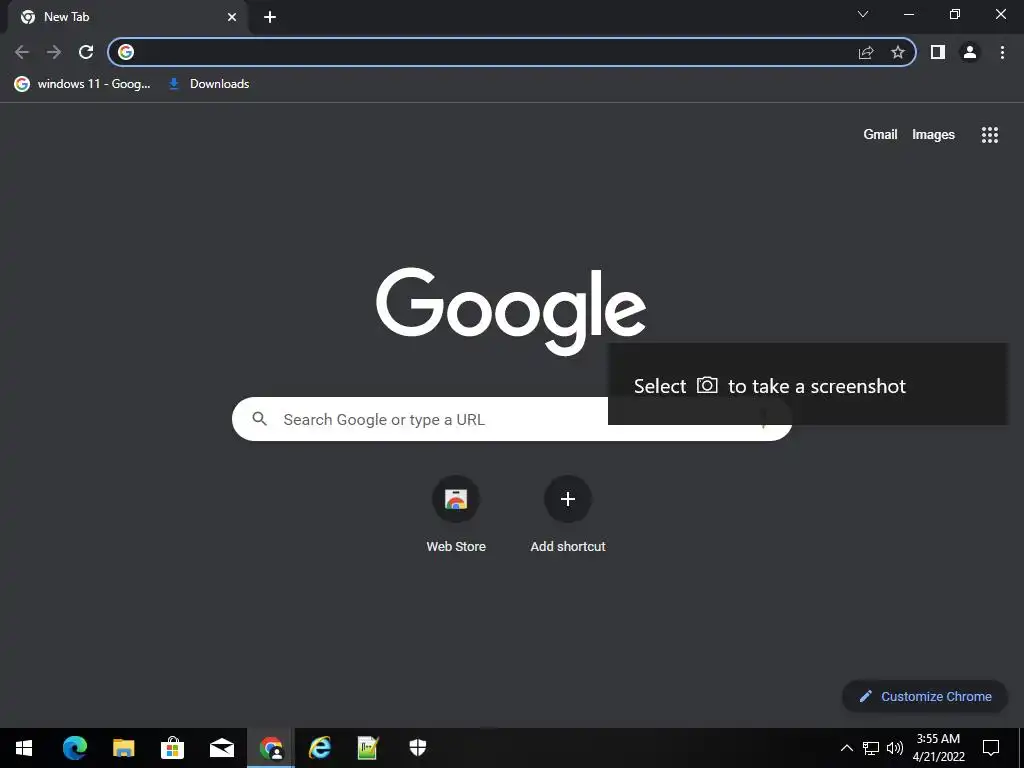Click the browser back arrow
This screenshot has width=1024, height=768.
tap(22, 52)
